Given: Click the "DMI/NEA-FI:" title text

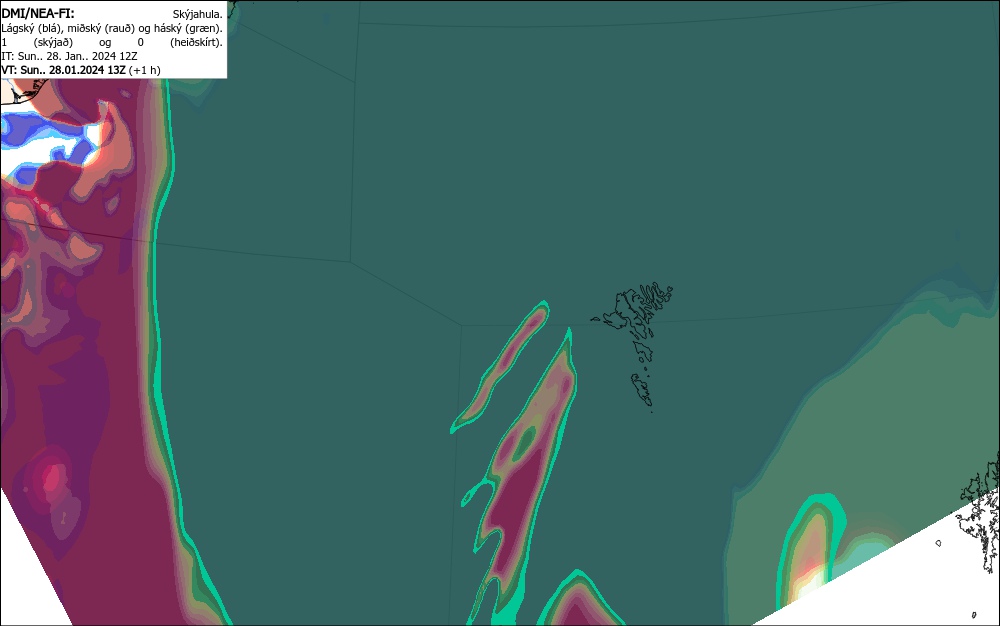Looking at the screenshot, I should click(38, 13).
